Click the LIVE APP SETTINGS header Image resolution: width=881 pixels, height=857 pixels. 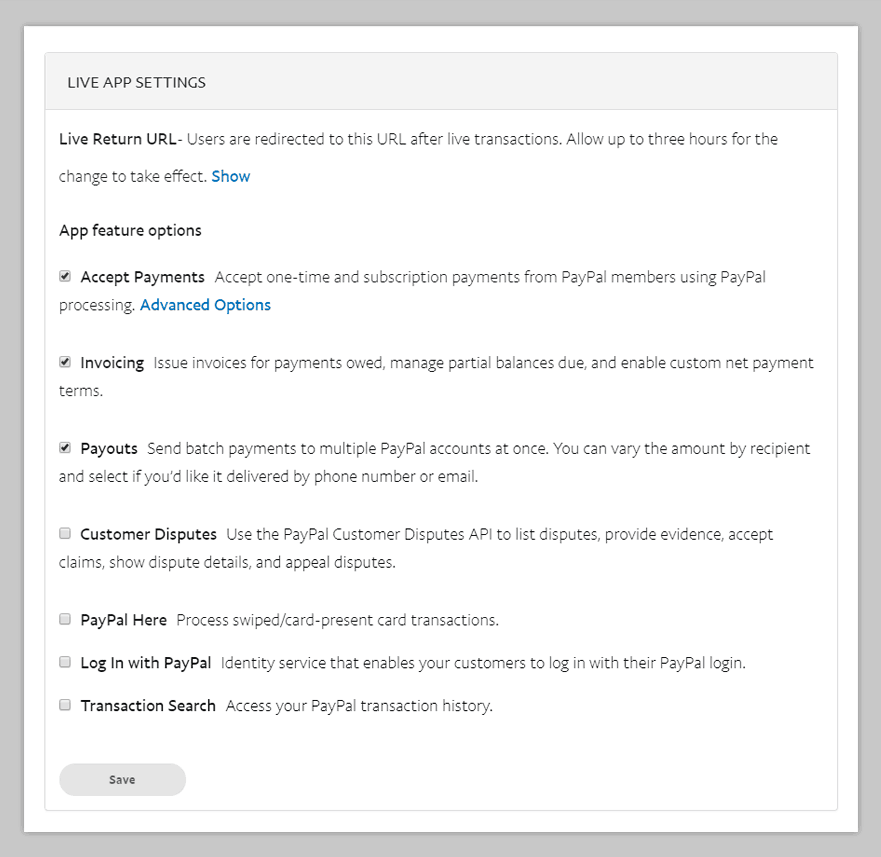click(x=136, y=82)
